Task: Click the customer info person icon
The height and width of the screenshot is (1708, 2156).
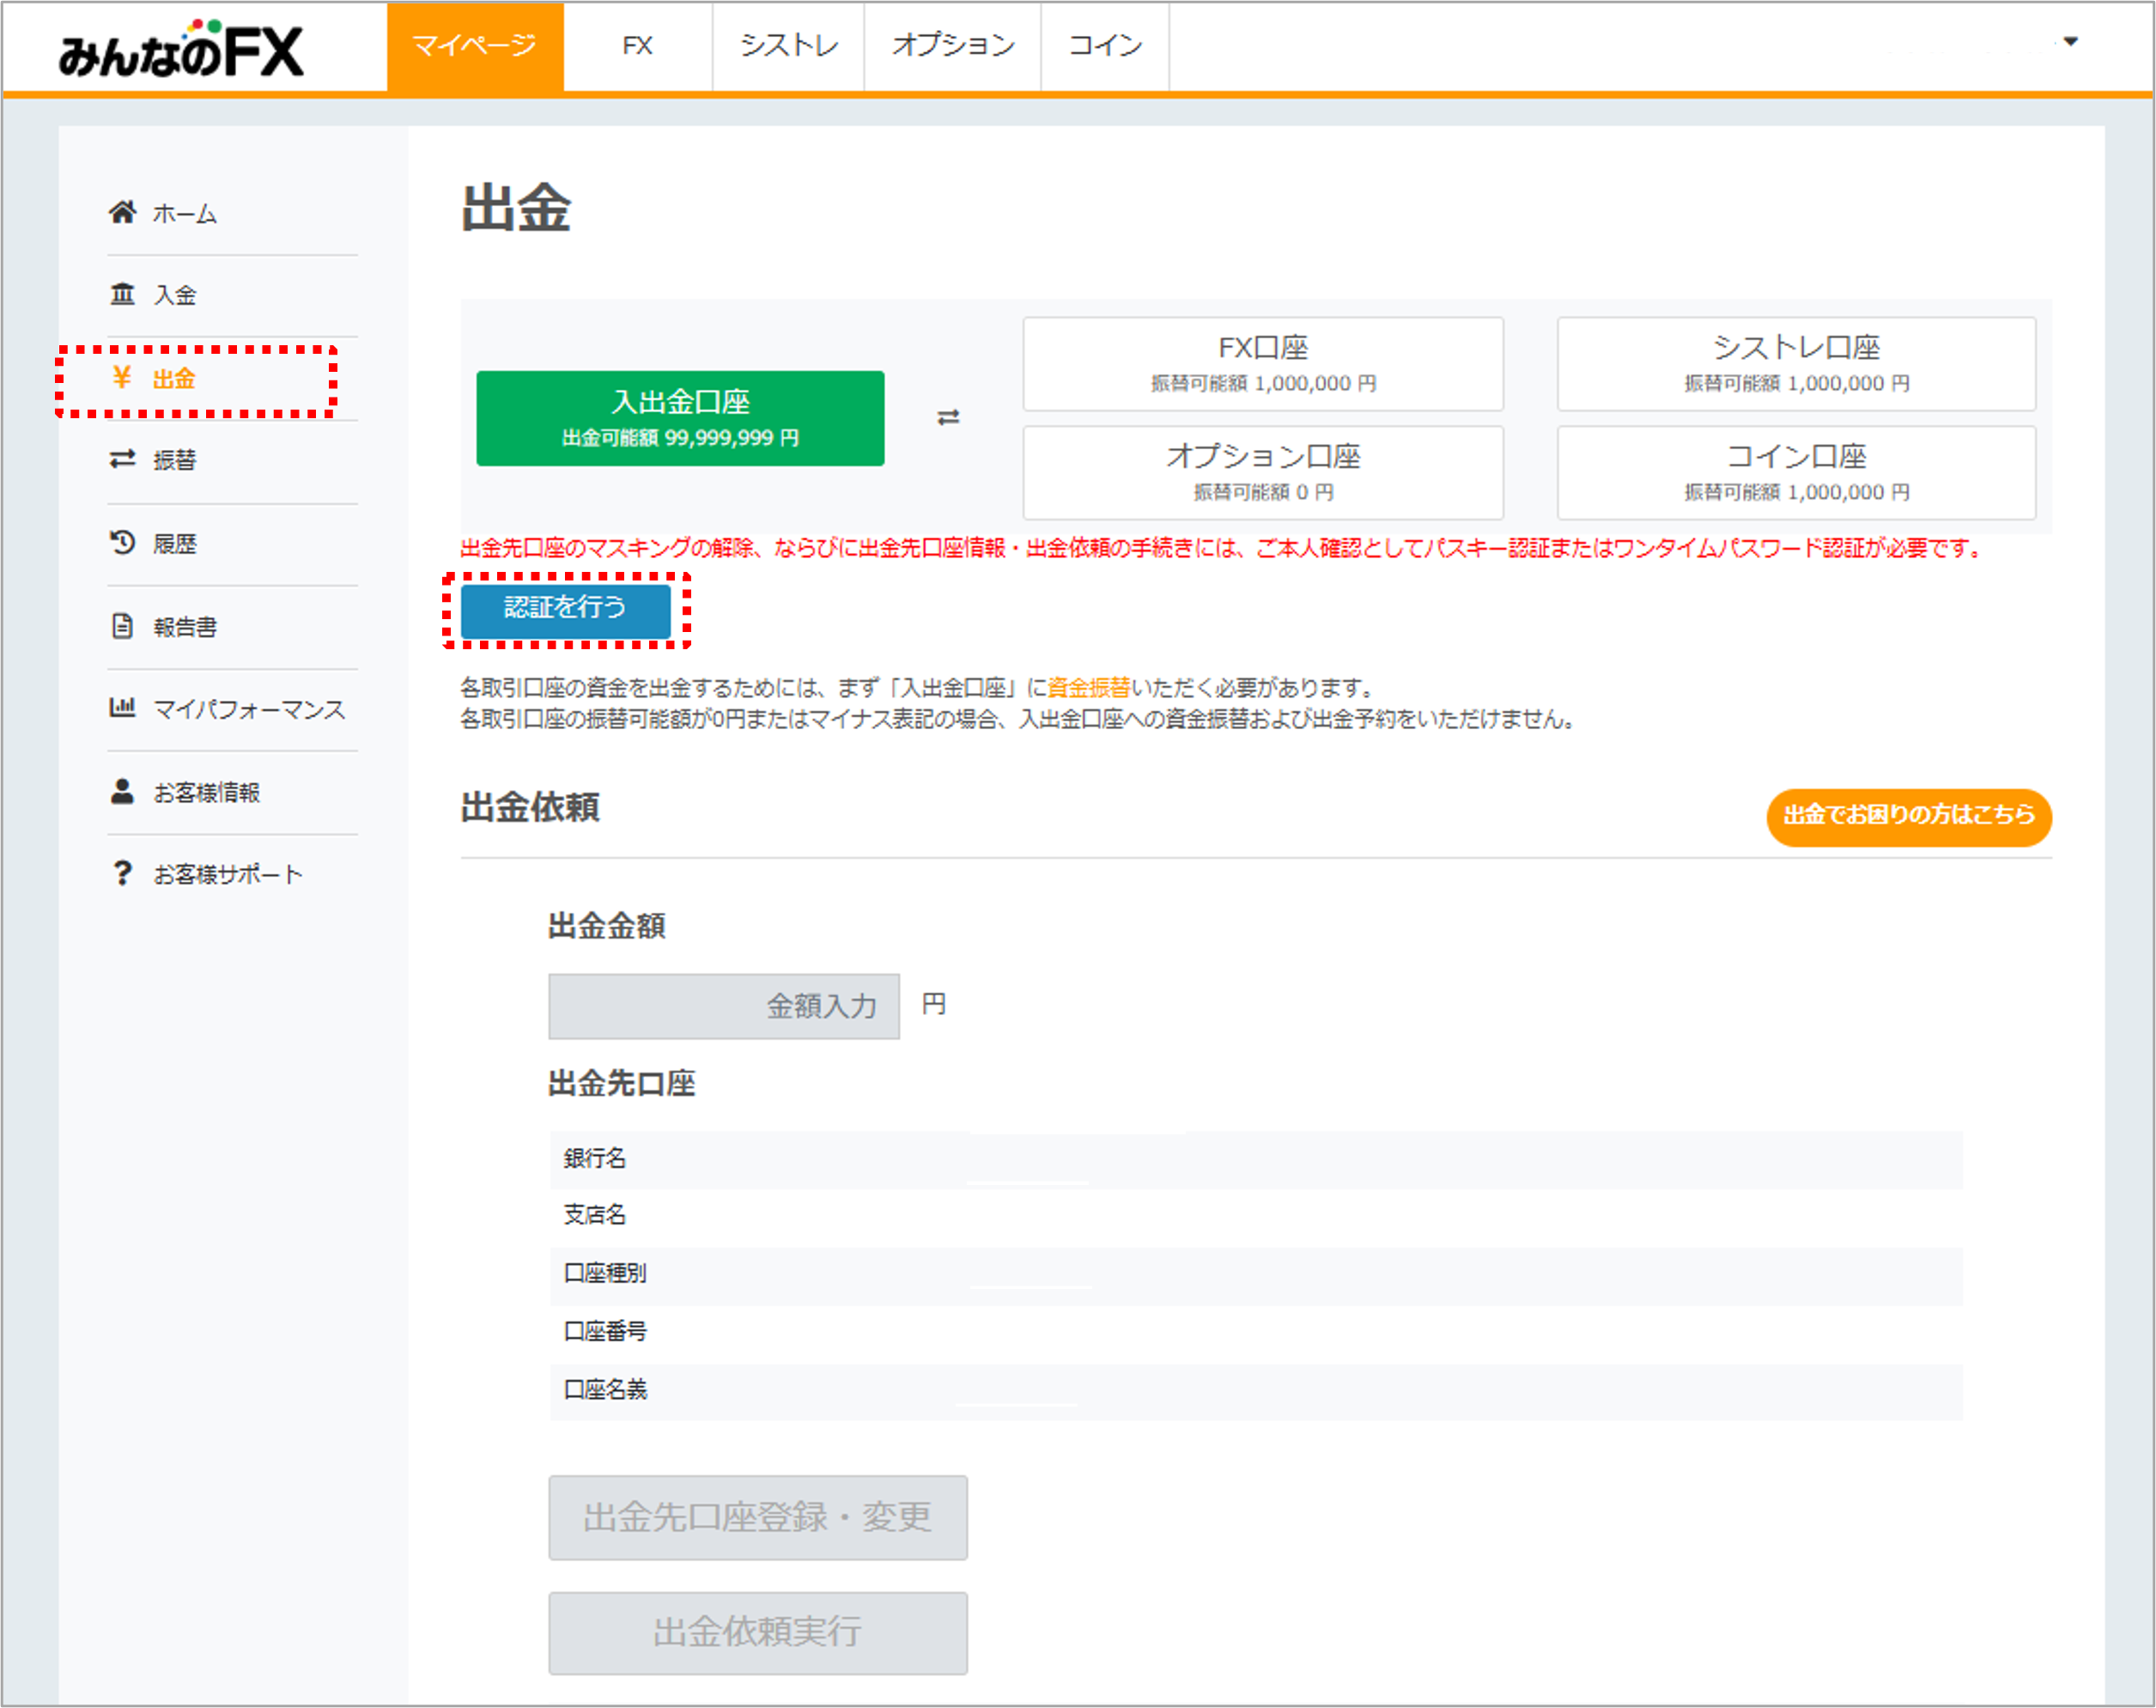Action: click(x=122, y=791)
